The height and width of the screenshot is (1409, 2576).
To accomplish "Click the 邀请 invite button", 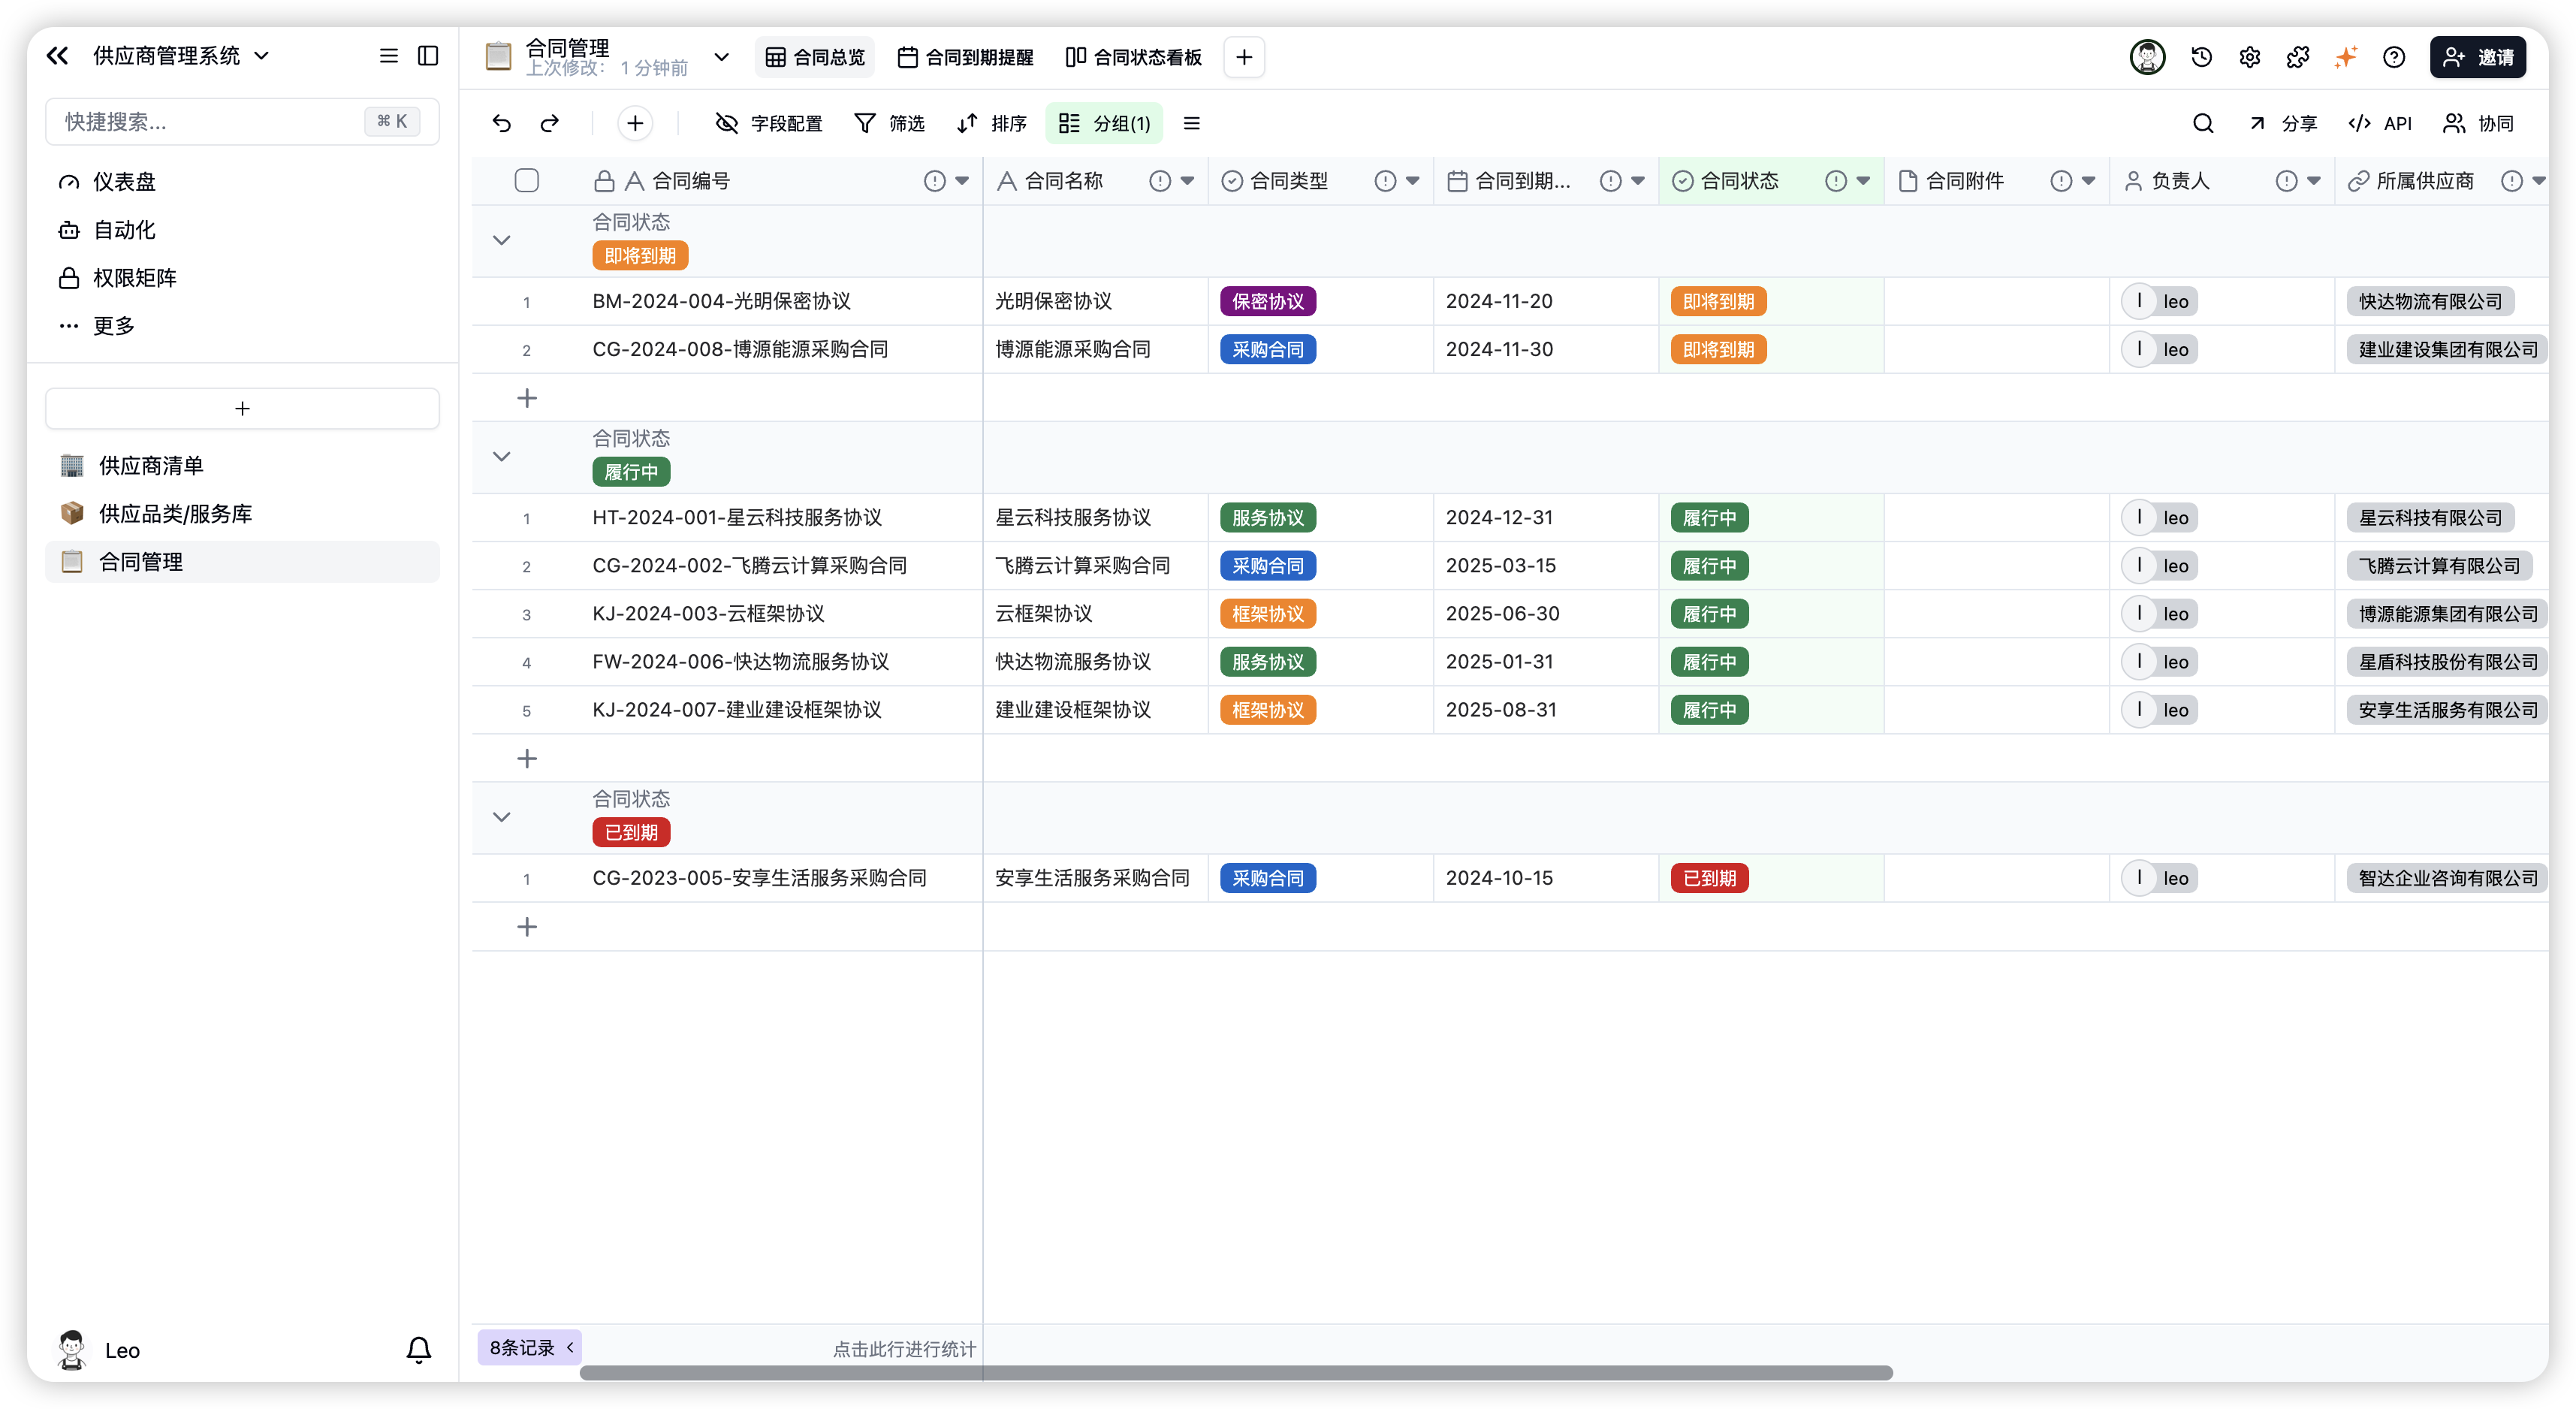I will click(2477, 57).
